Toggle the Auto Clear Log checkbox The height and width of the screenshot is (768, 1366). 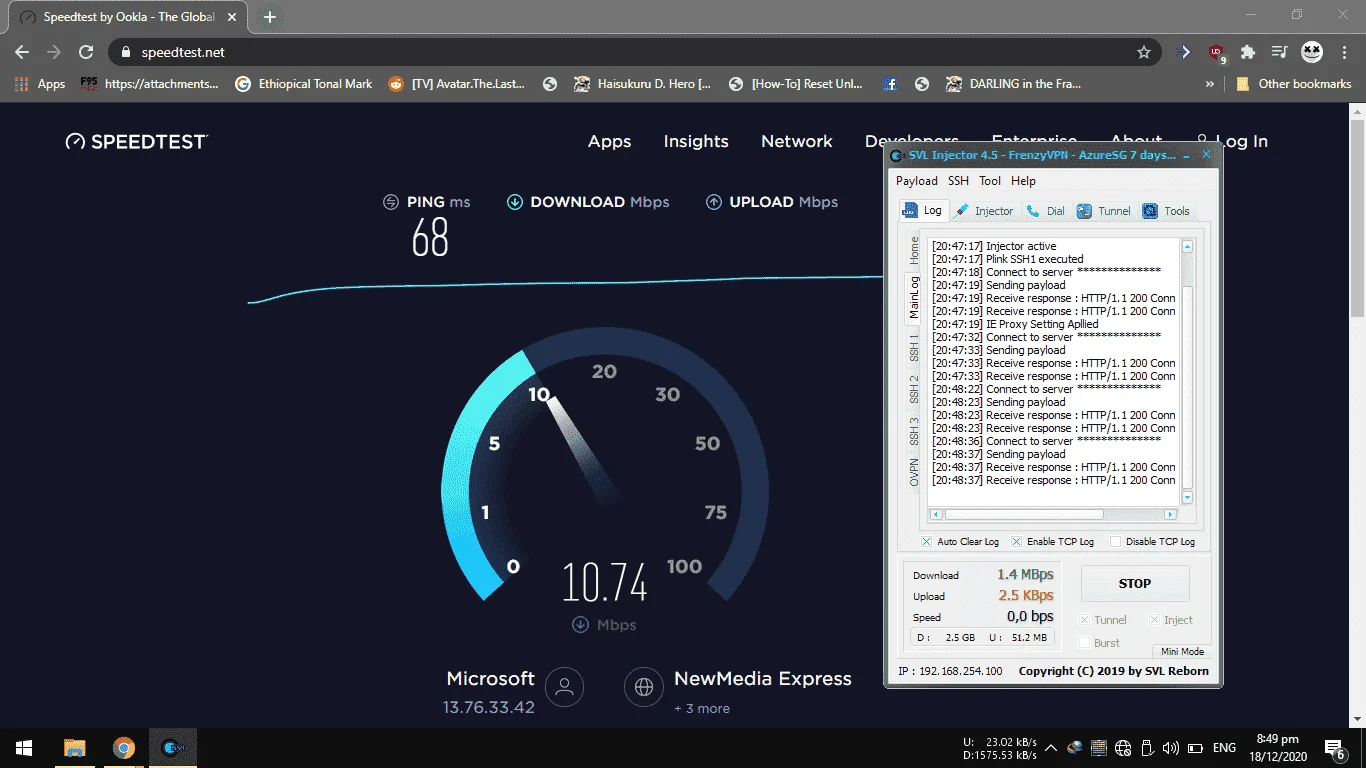click(927, 542)
